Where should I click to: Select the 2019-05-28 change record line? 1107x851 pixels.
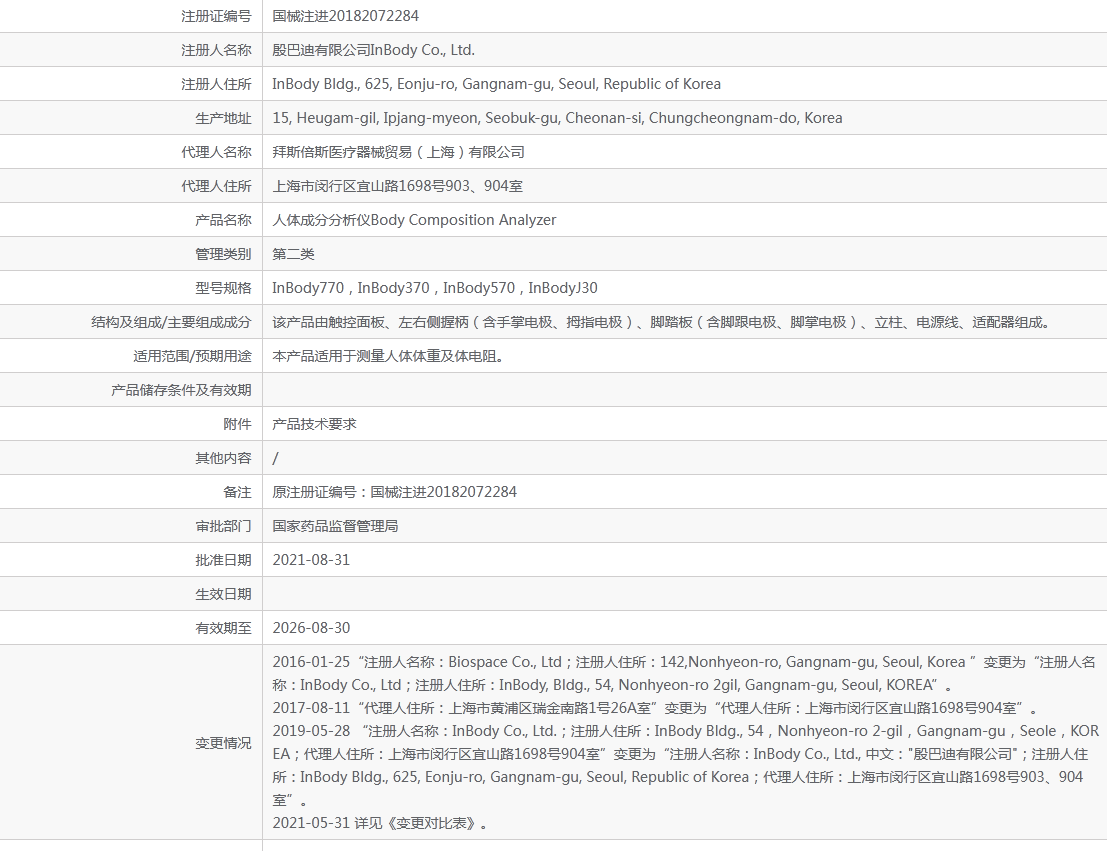[x=686, y=766]
